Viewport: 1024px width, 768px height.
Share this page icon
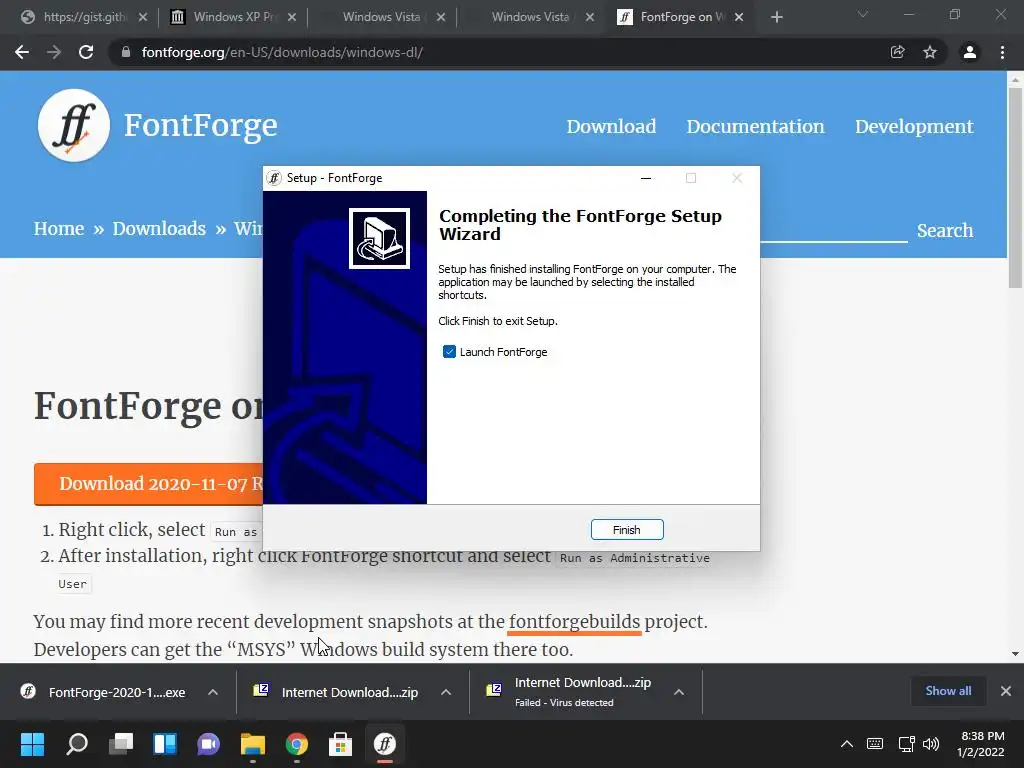(x=897, y=52)
